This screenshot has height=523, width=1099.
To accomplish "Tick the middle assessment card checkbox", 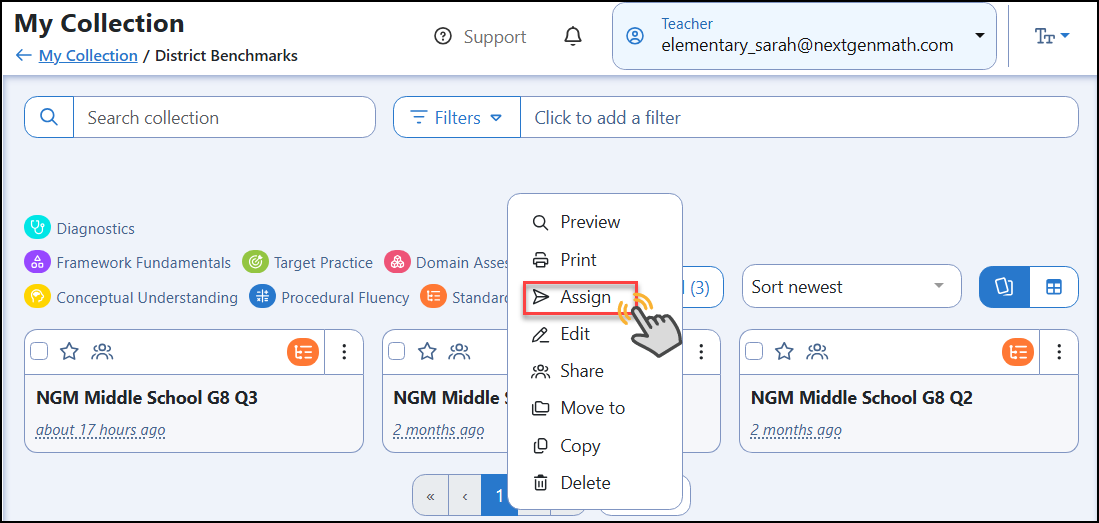I will coord(397,351).
